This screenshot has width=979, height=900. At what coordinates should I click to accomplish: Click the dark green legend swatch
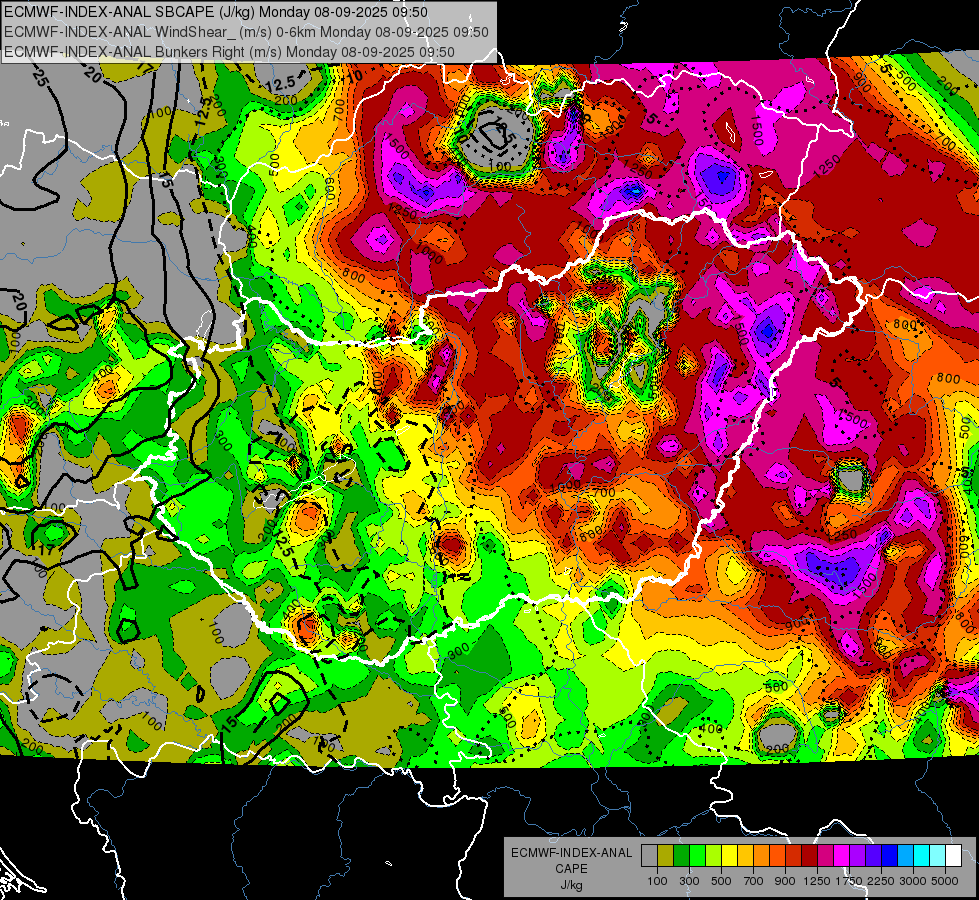click(682, 856)
